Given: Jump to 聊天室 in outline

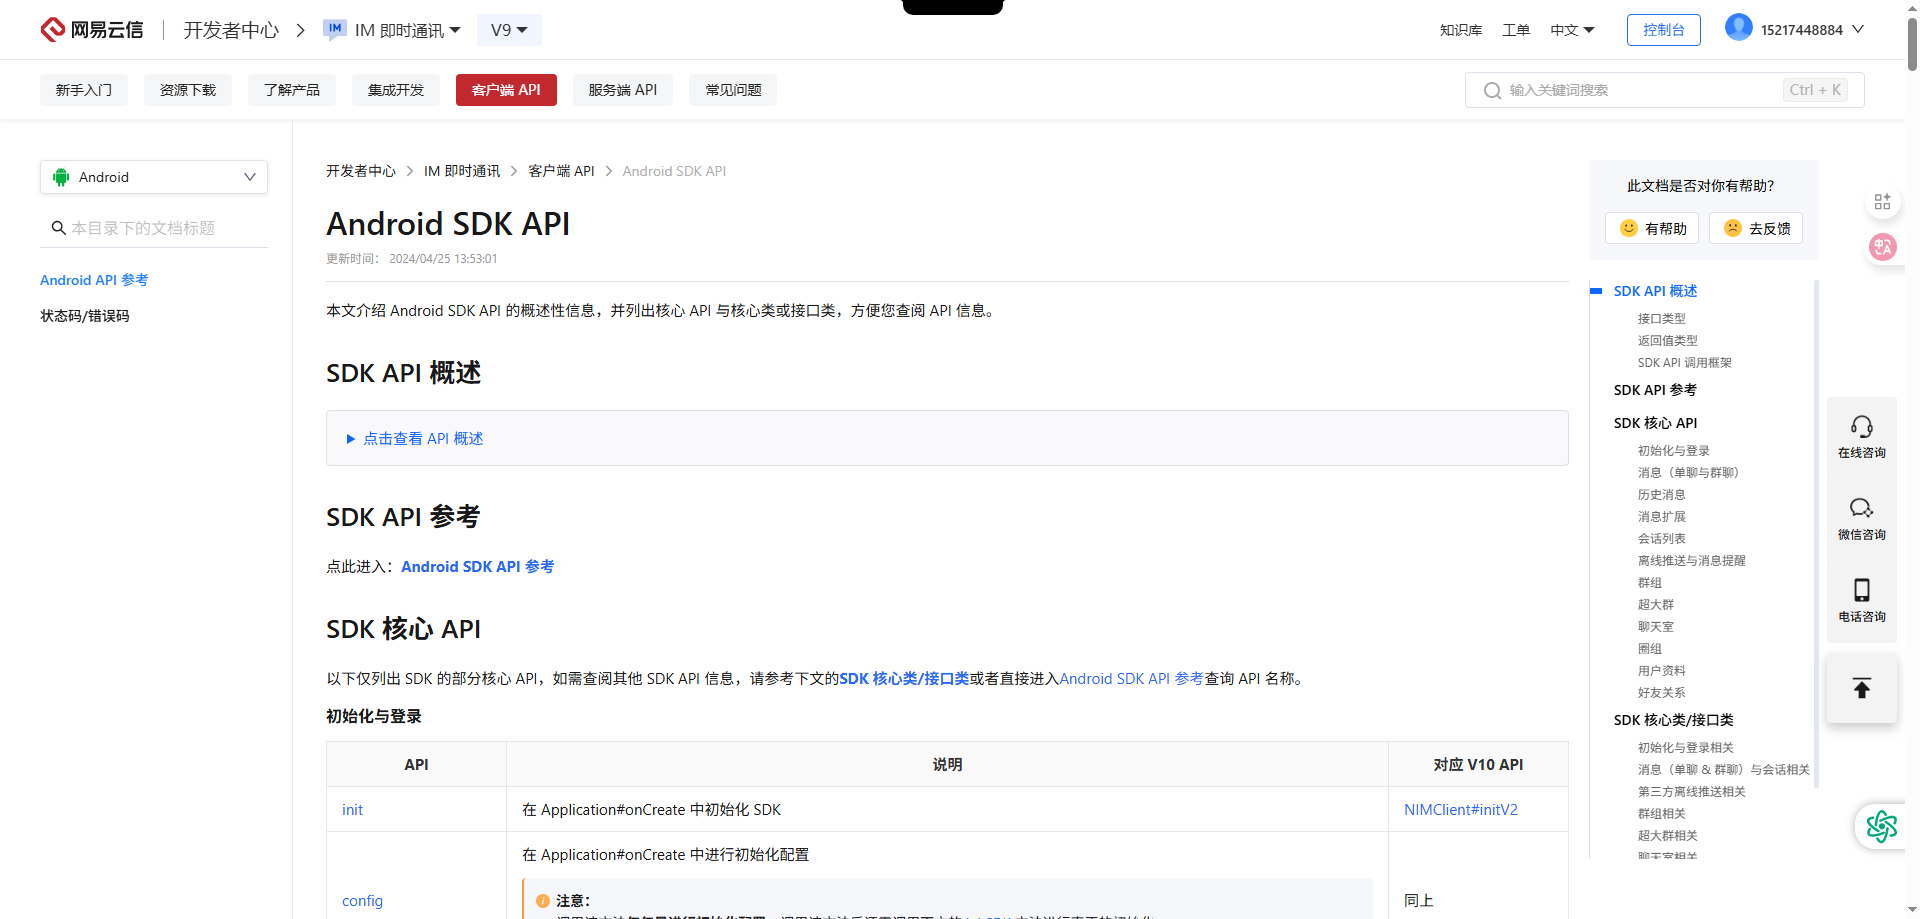Looking at the screenshot, I should (1655, 627).
